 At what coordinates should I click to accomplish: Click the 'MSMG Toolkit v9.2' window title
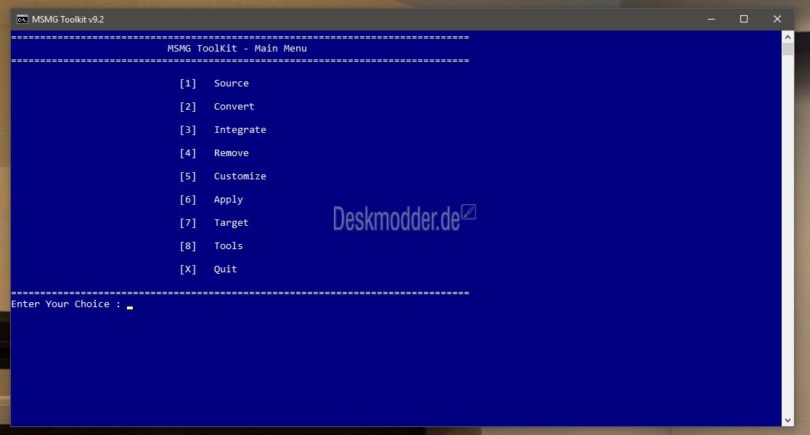click(x=68, y=20)
